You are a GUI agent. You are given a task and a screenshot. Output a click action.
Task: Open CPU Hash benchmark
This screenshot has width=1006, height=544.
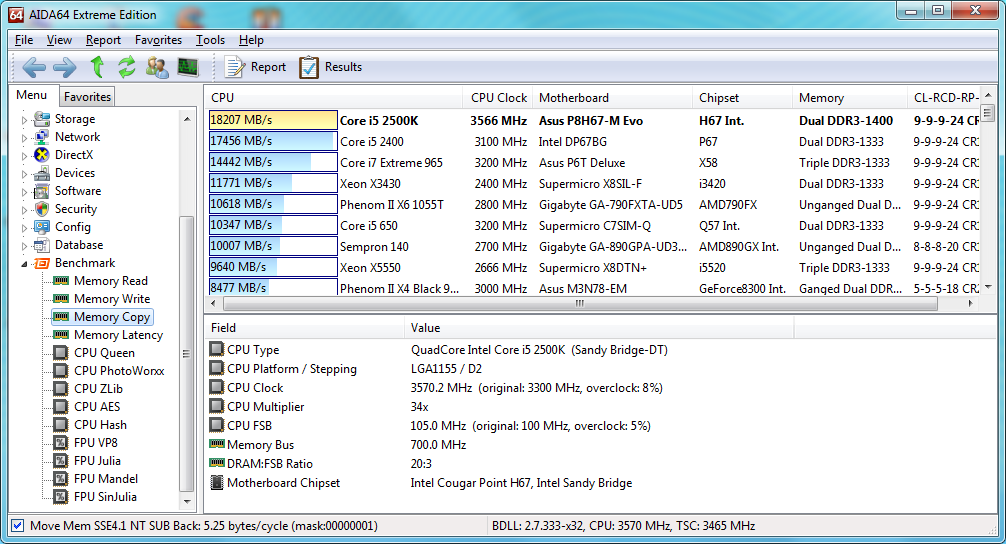[100, 424]
